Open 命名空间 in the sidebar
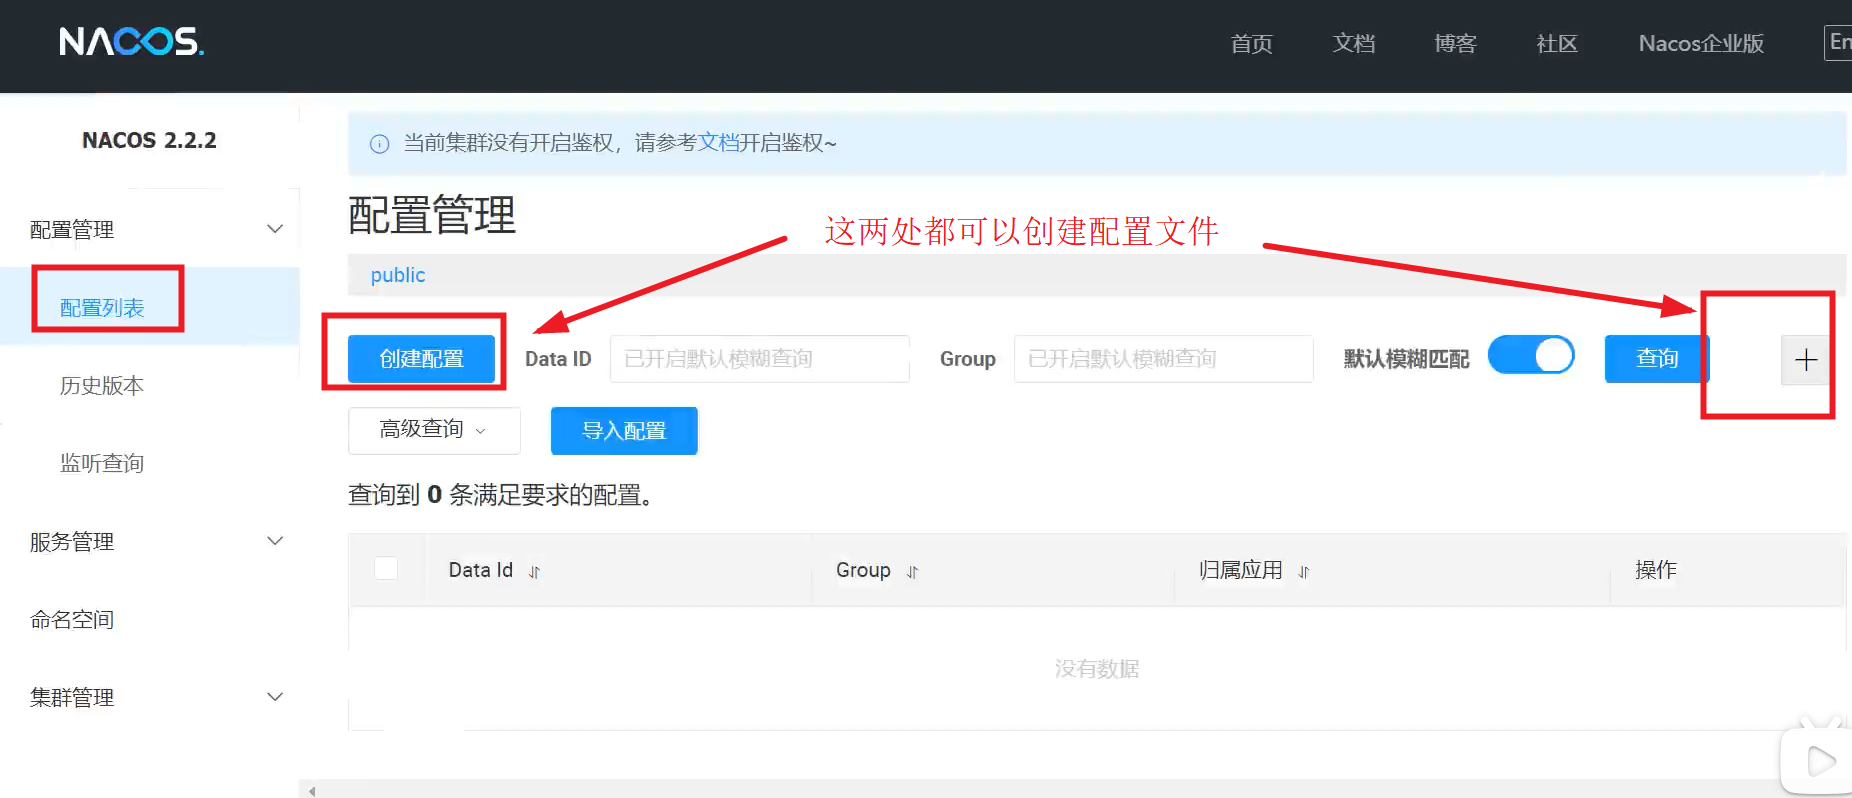The width and height of the screenshot is (1852, 798). coord(72,619)
